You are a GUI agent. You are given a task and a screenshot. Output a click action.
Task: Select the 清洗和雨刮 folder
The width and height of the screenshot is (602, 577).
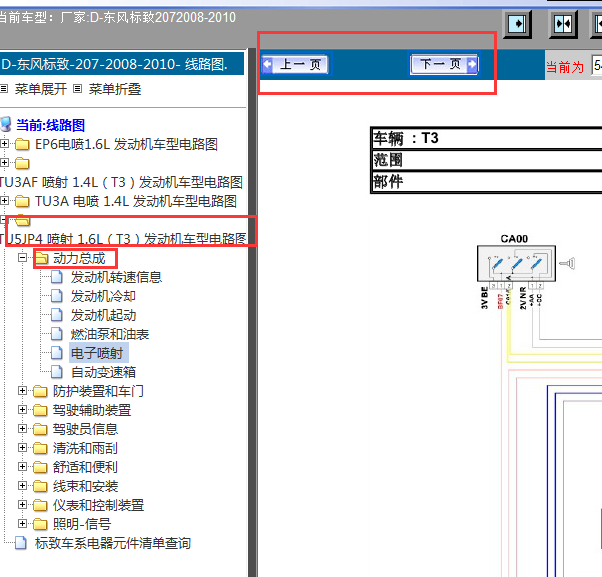click(85, 448)
